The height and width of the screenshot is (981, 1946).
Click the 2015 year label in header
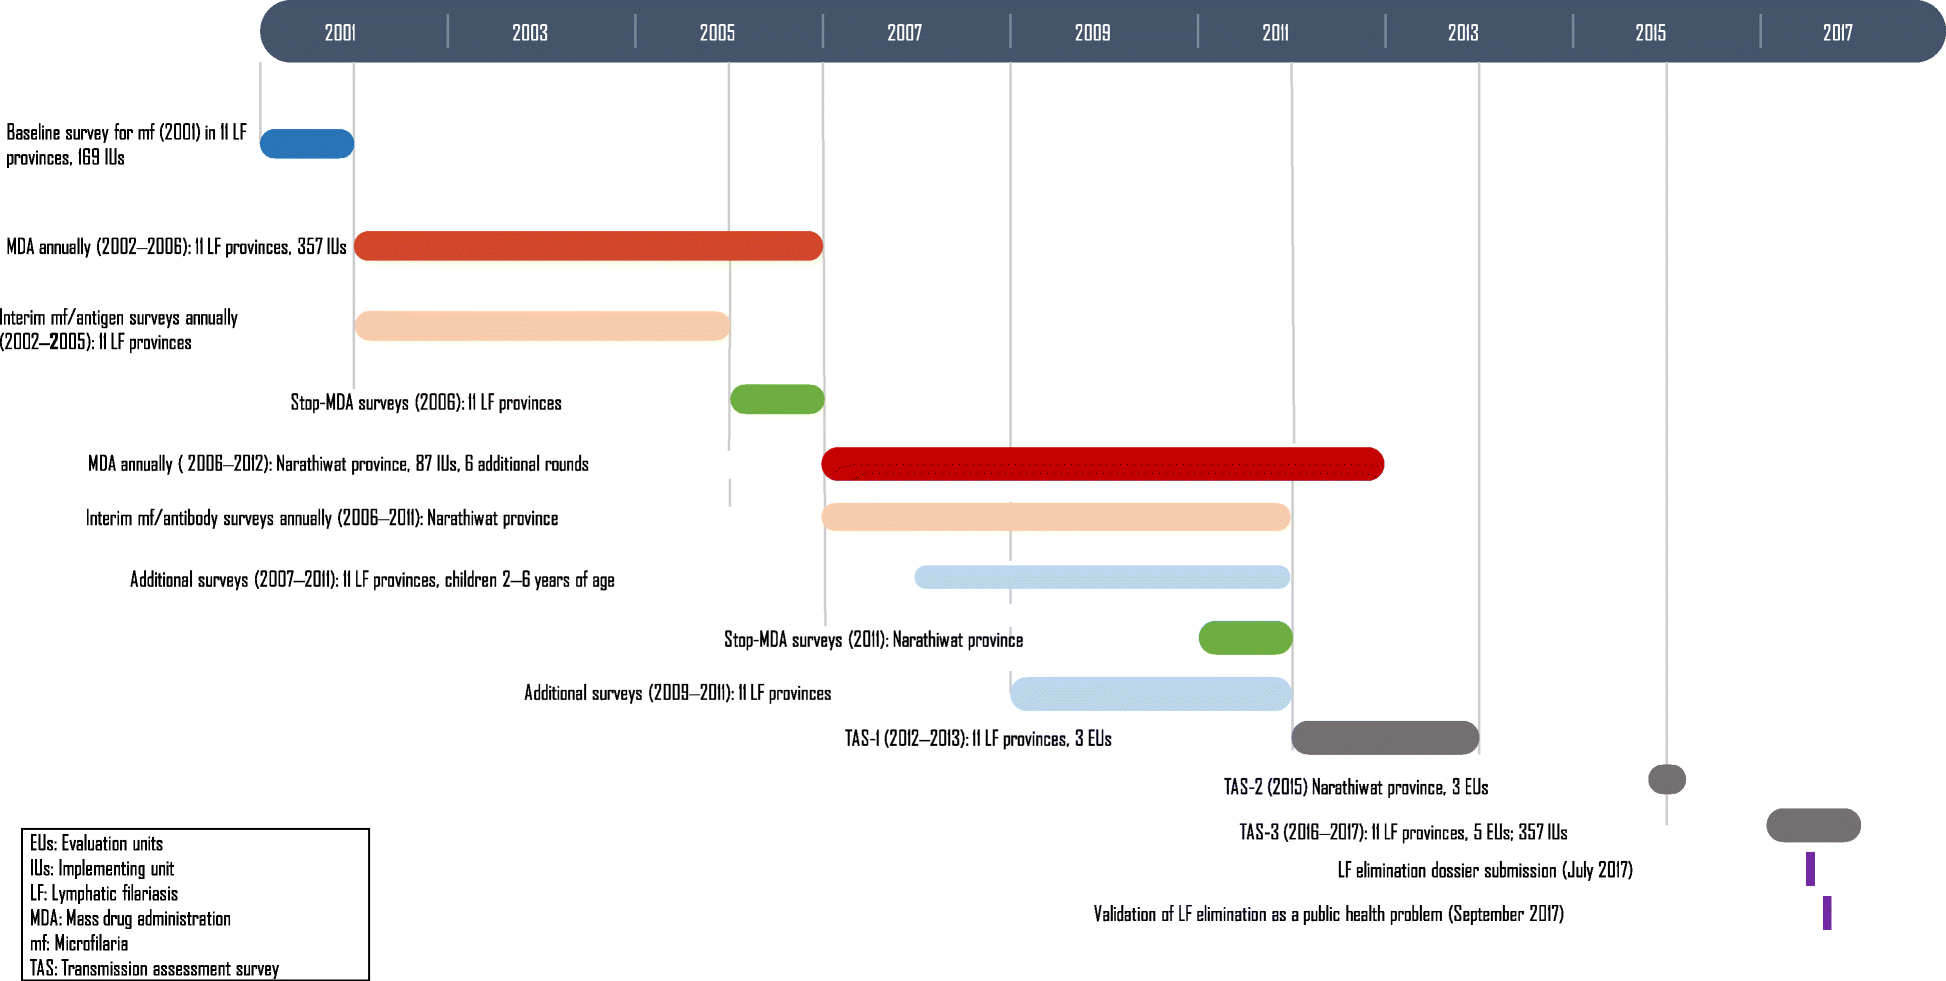(x=1650, y=33)
